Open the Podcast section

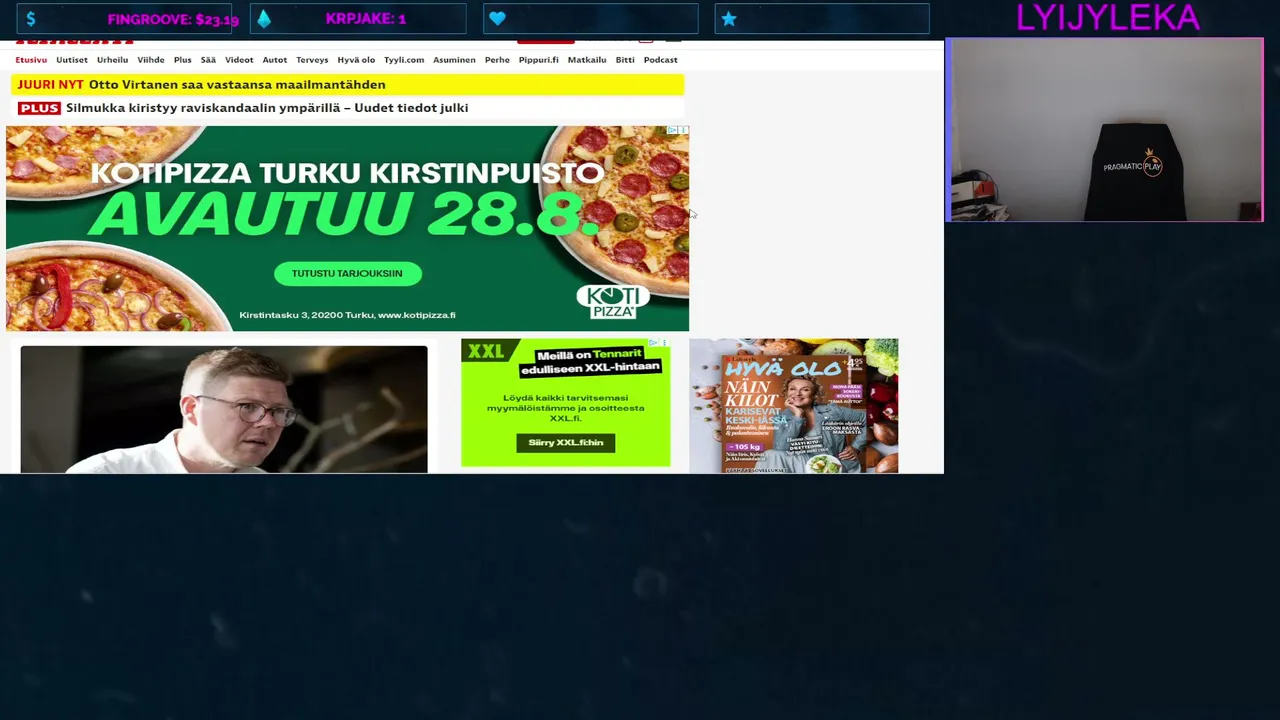660,60
